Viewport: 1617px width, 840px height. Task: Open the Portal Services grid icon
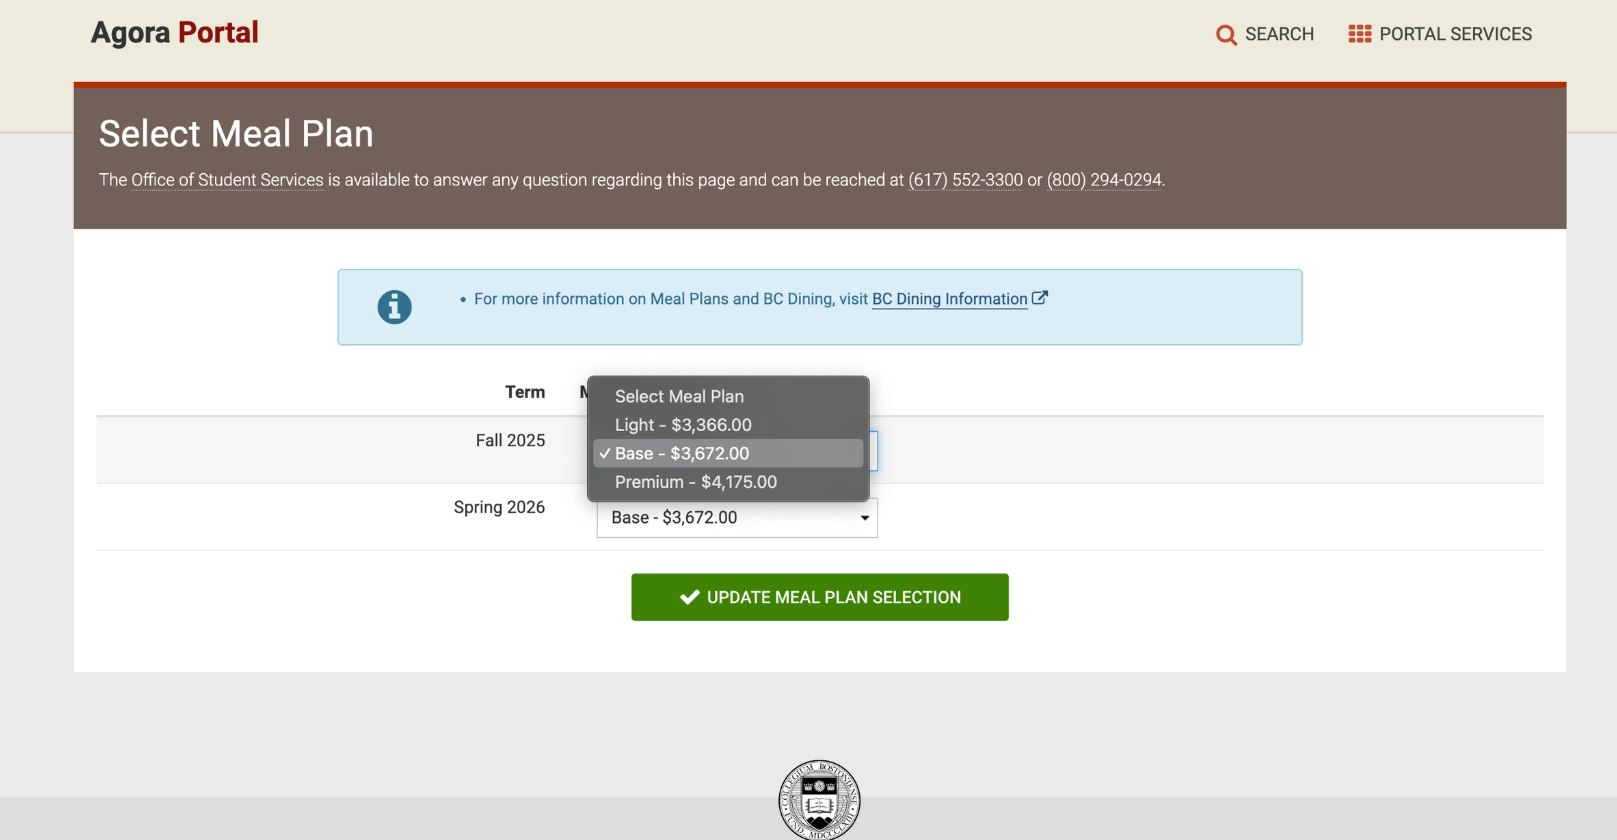[1359, 34]
